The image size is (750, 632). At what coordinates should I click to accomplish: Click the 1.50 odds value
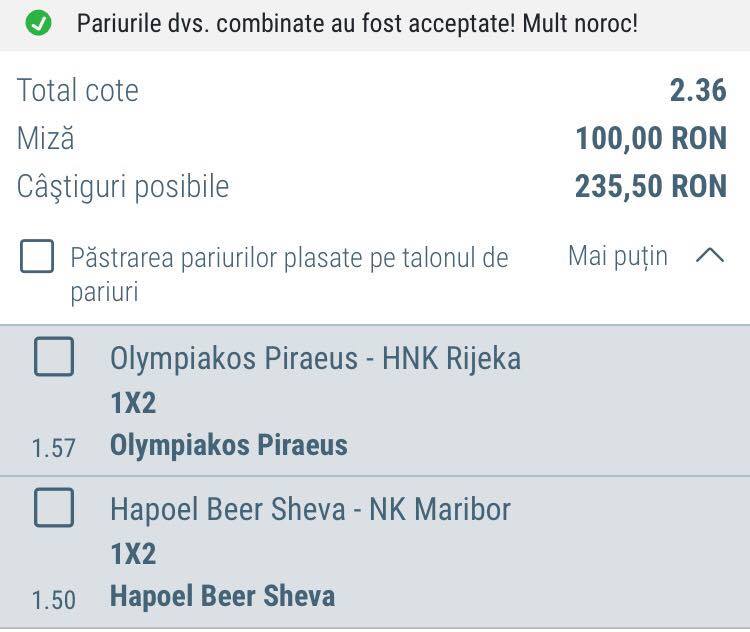click(x=54, y=599)
